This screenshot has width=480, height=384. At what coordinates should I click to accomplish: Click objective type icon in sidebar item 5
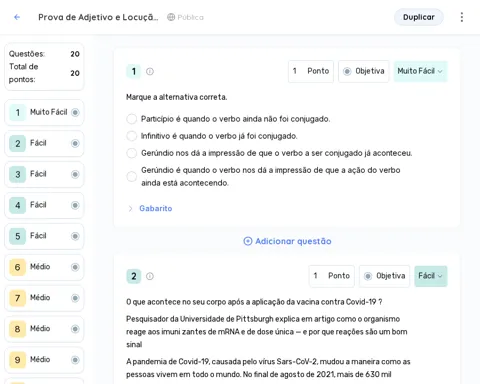click(x=75, y=236)
